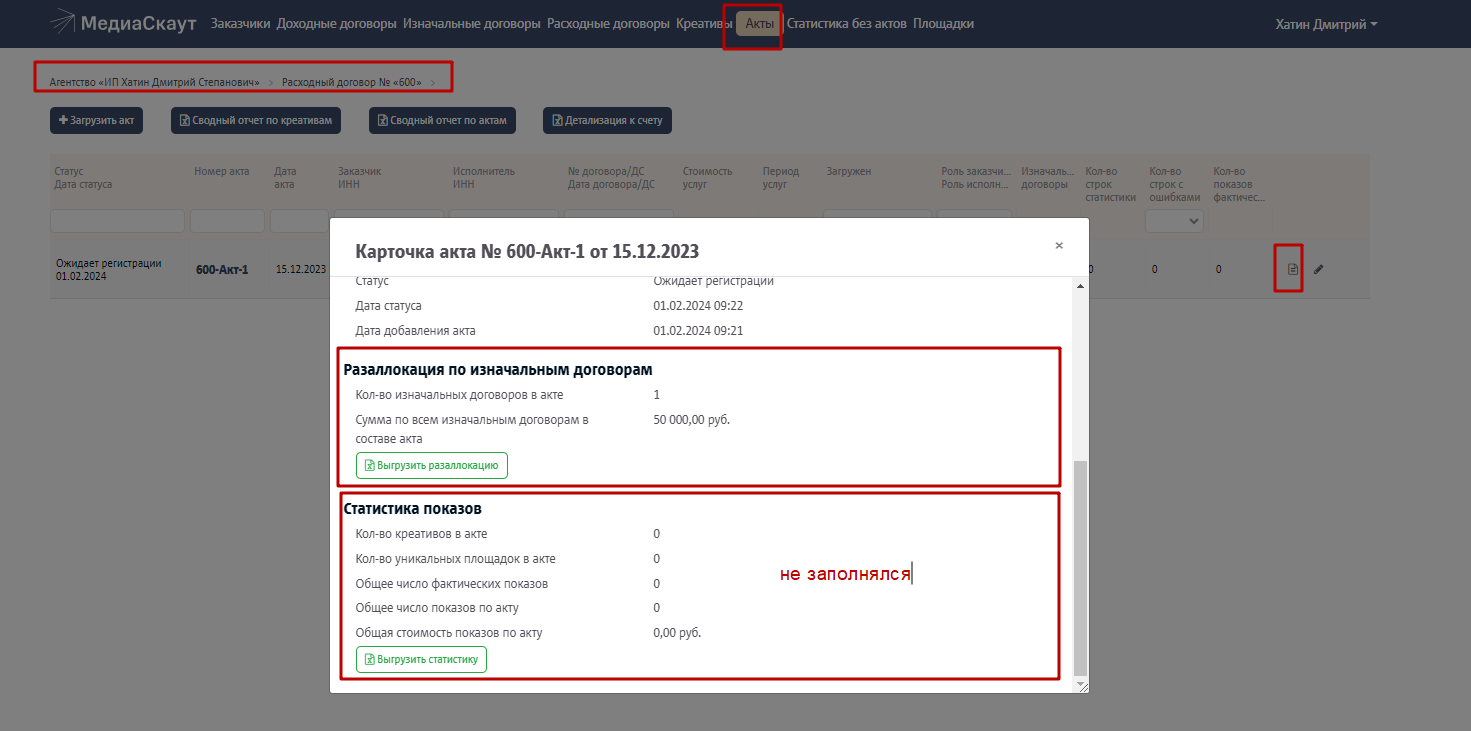Click the act card vertical scrollbar thumb
This screenshot has width=1471, height=731.
pos(1080,567)
